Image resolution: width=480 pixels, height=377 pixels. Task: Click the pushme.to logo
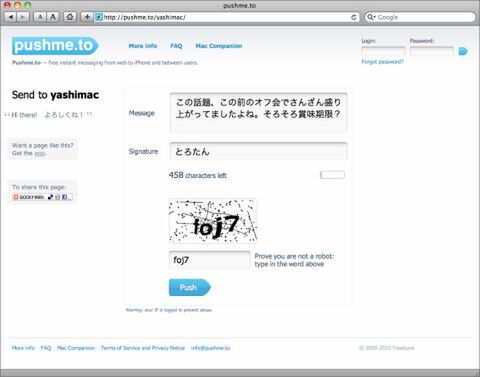[x=55, y=46]
